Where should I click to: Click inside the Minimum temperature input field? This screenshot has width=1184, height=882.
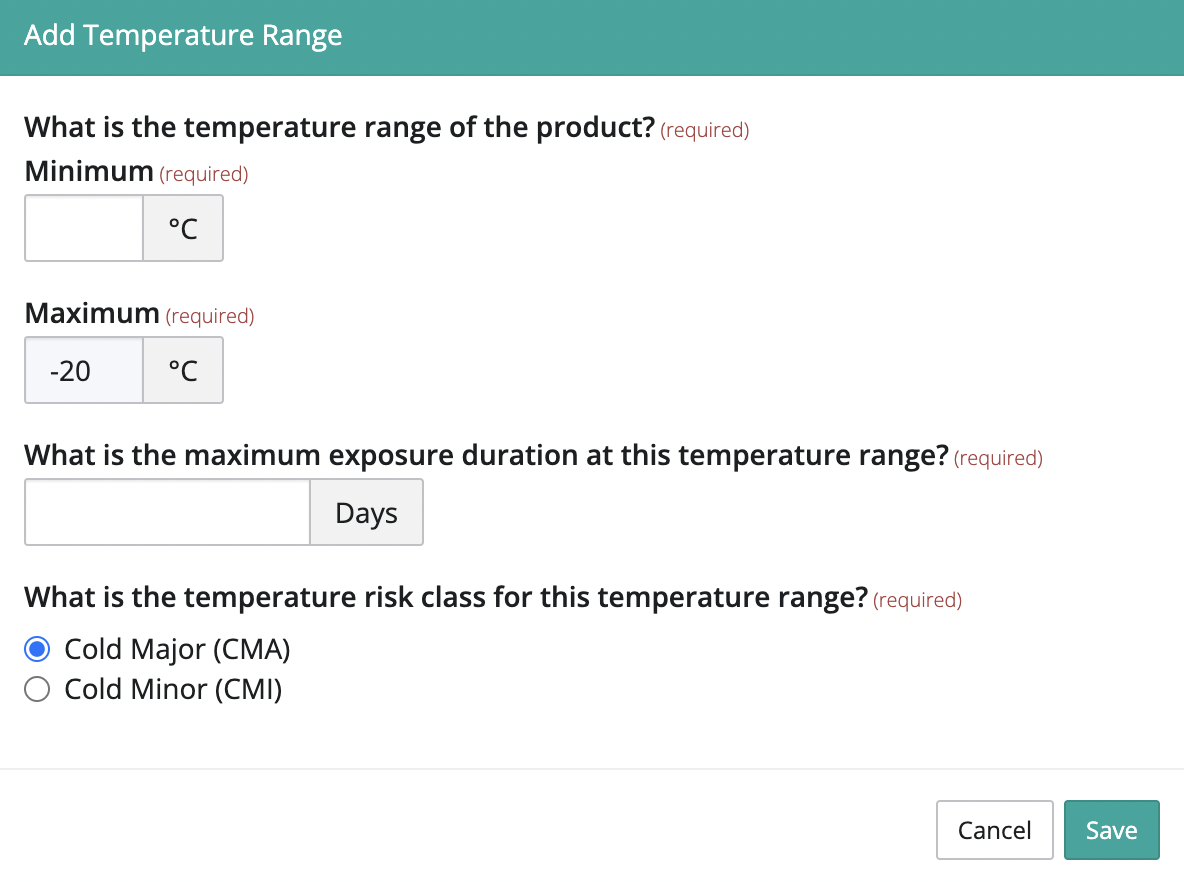[83, 228]
